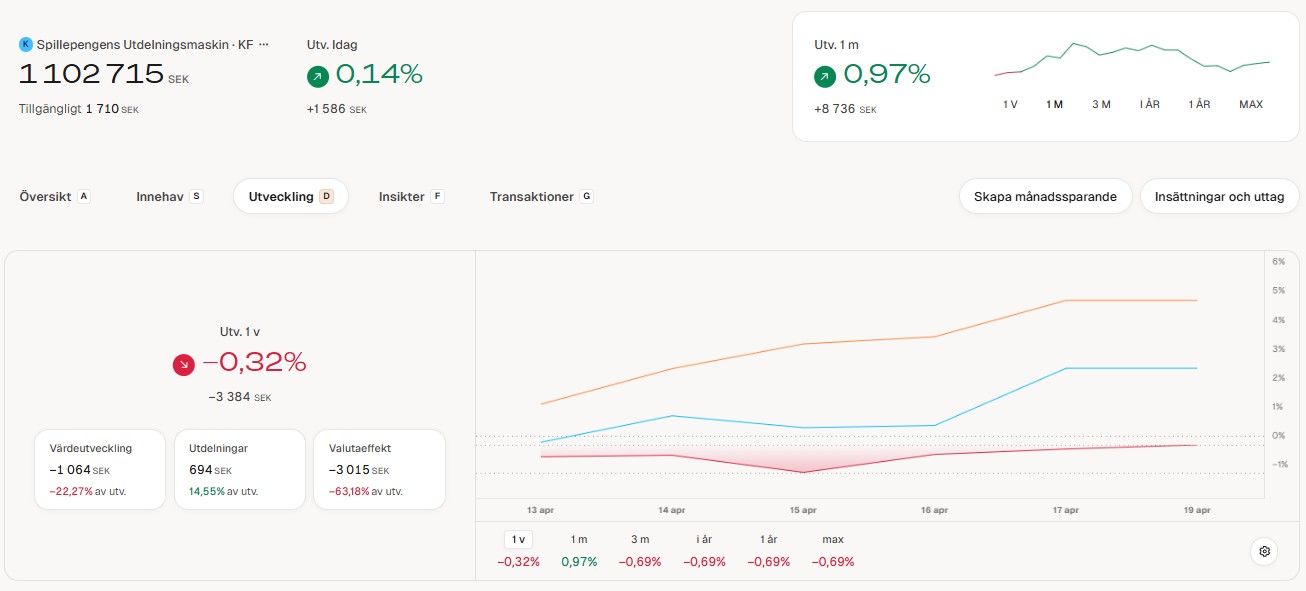The image size is (1306, 591).
Task: Click the D shortcut badge on Utveckling
Action: point(326,197)
